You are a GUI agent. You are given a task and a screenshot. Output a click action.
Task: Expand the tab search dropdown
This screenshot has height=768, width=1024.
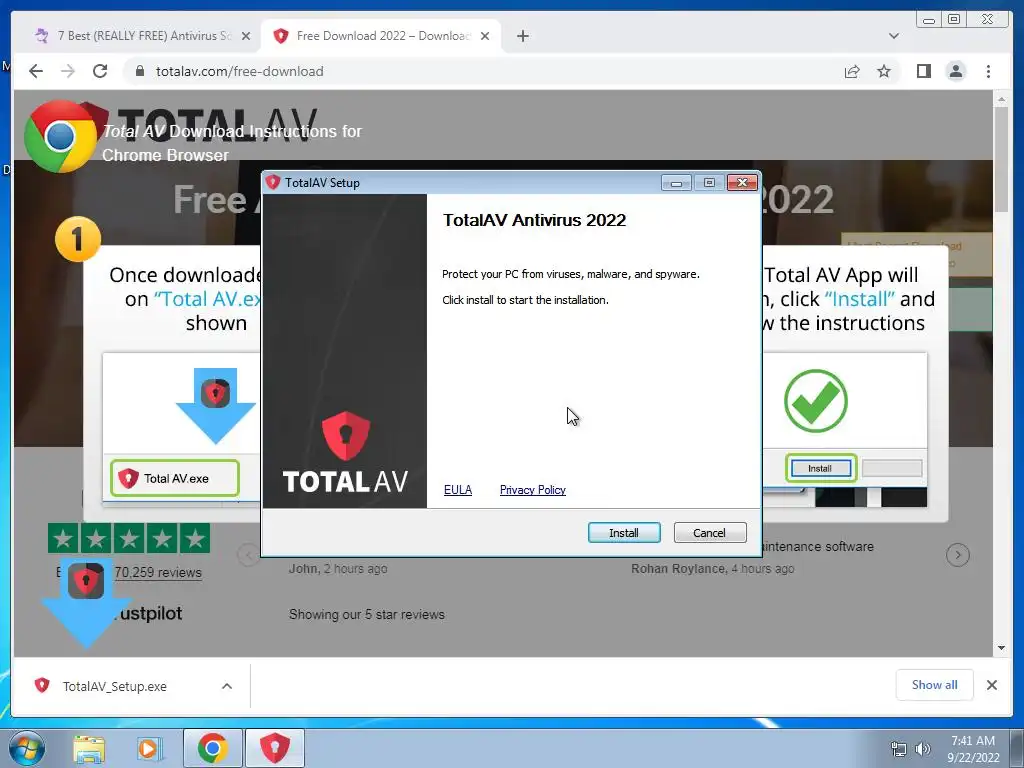[893, 36]
